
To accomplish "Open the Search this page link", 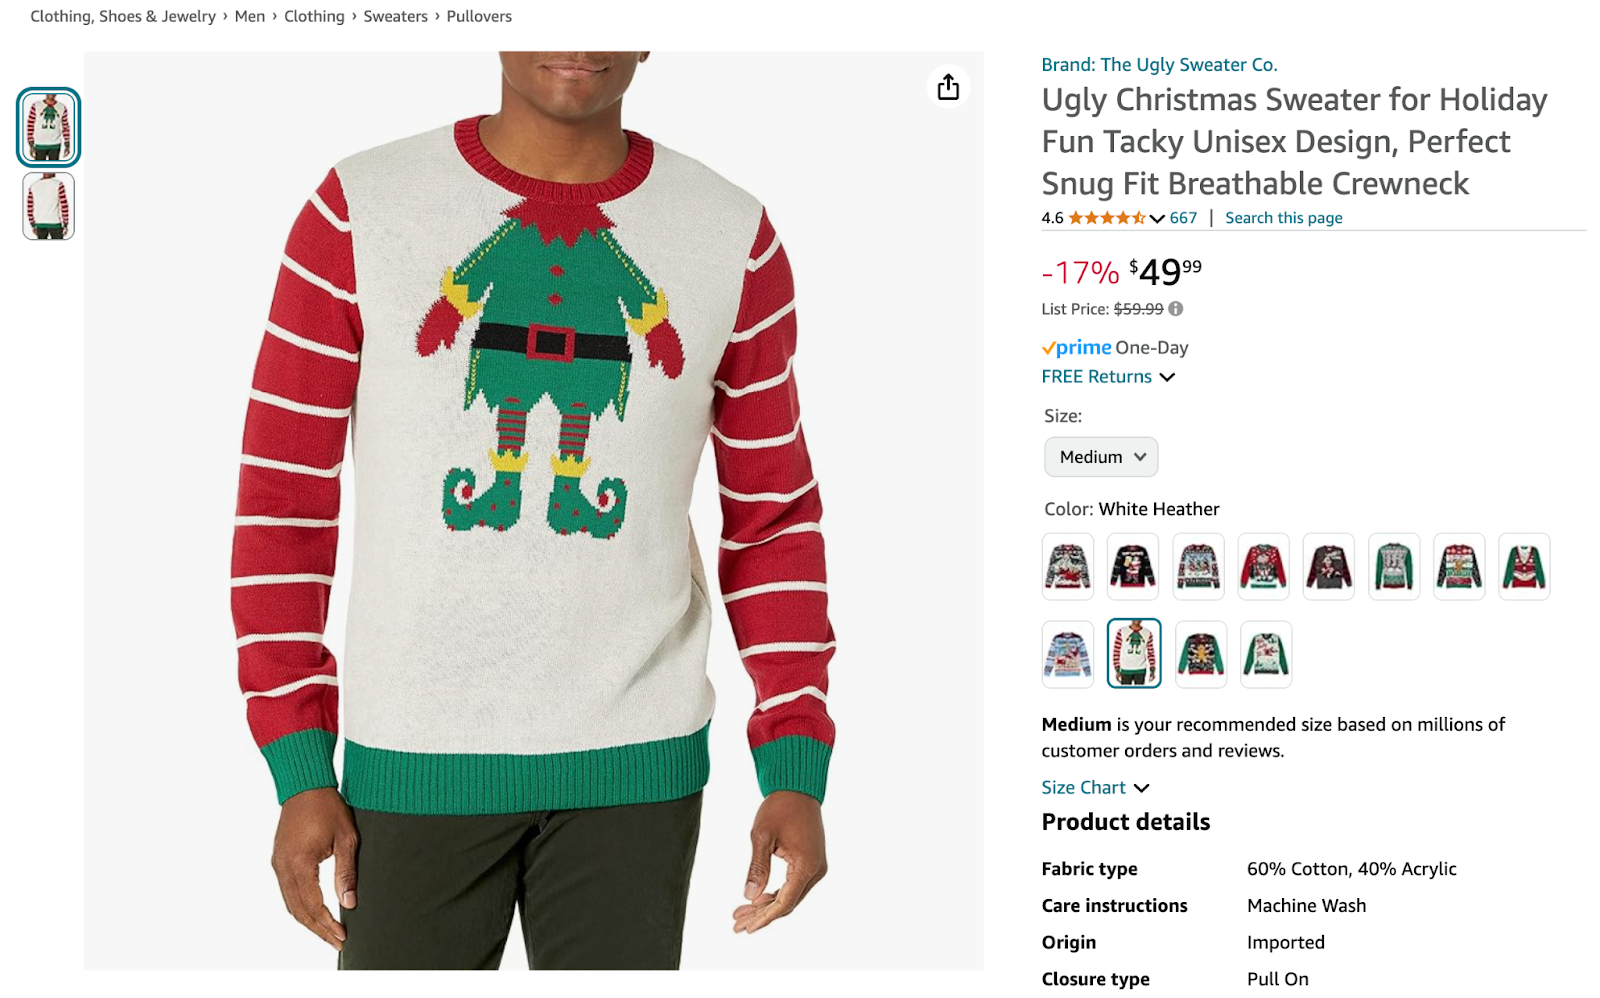I will click(x=1283, y=217).
